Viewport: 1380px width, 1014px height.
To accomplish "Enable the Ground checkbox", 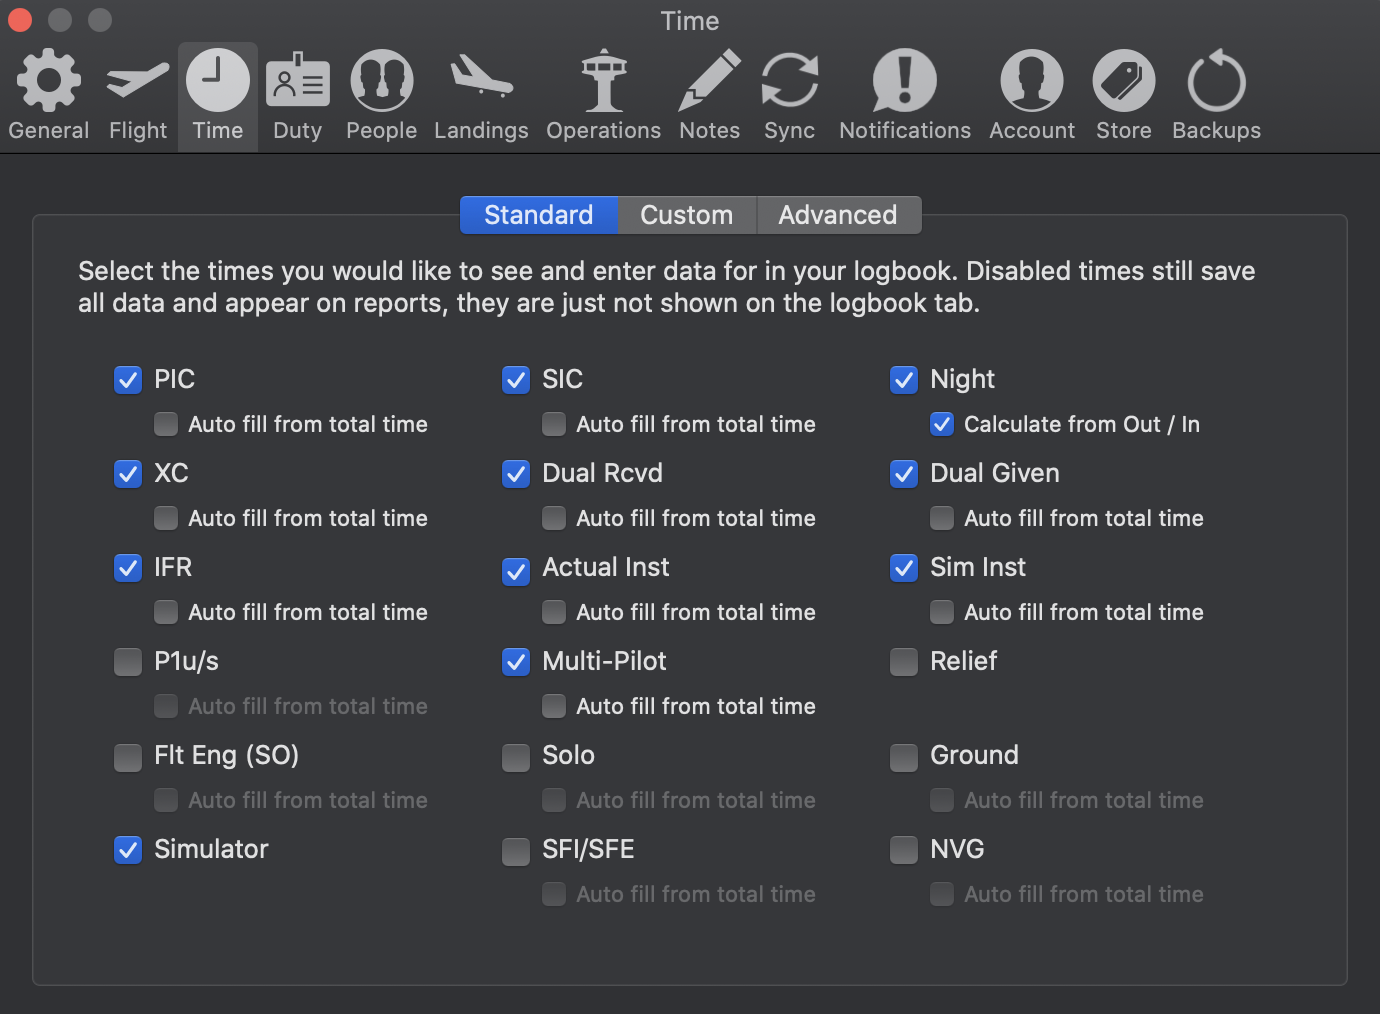I will pyautogui.click(x=904, y=758).
